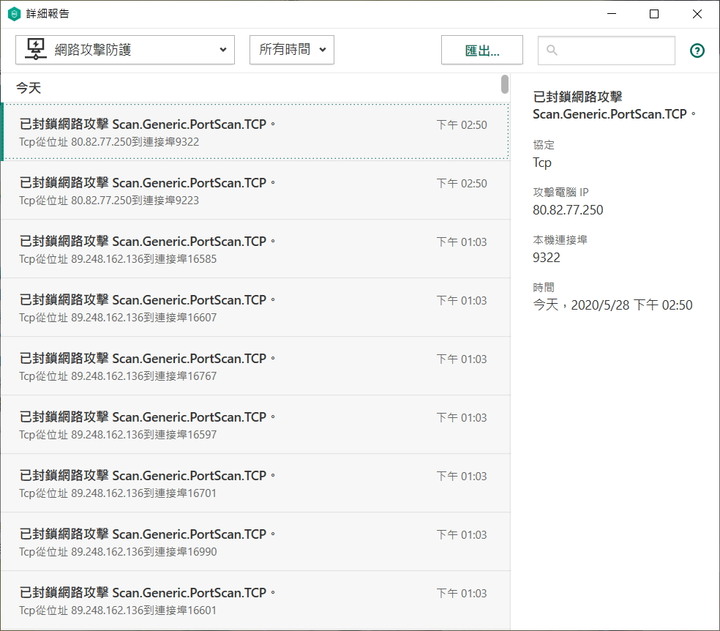Click the 今天 group header
Image resolution: width=720 pixels, height=631 pixels.
[28, 88]
